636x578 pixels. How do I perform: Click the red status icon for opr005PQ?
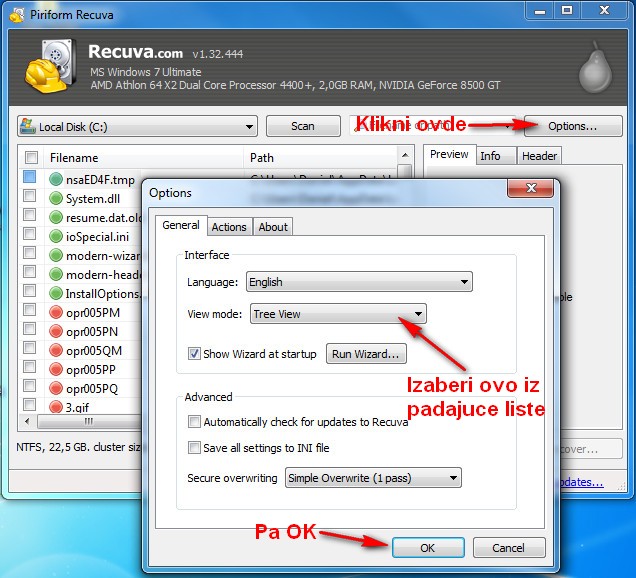tap(56, 388)
